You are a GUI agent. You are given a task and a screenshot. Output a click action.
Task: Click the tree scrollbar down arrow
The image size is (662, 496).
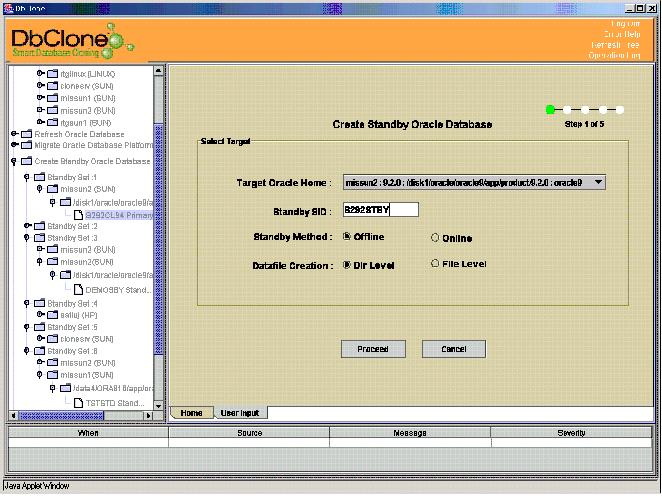click(159, 406)
